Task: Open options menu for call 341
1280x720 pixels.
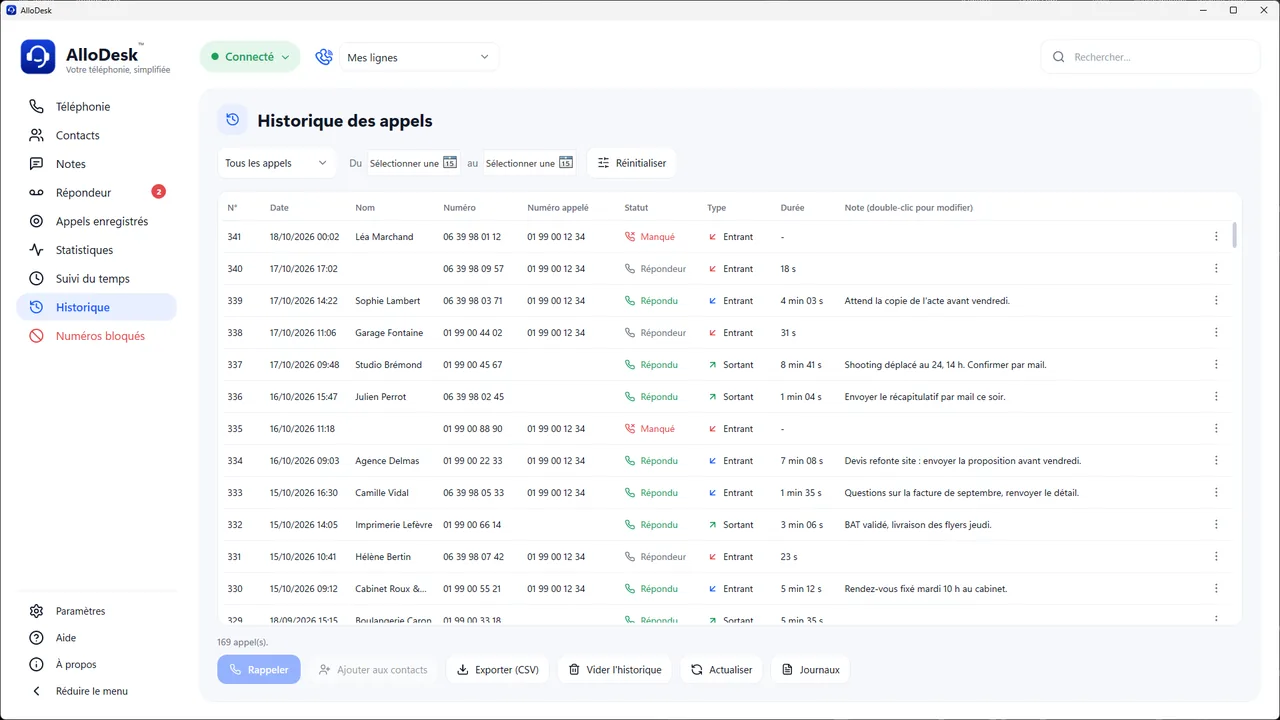Action: 1216,237
